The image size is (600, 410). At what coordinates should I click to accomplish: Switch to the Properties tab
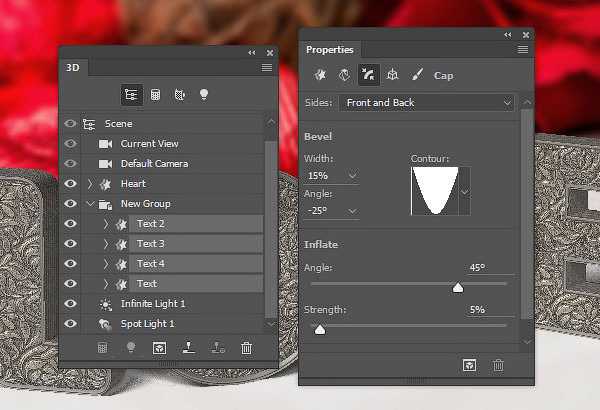329,50
